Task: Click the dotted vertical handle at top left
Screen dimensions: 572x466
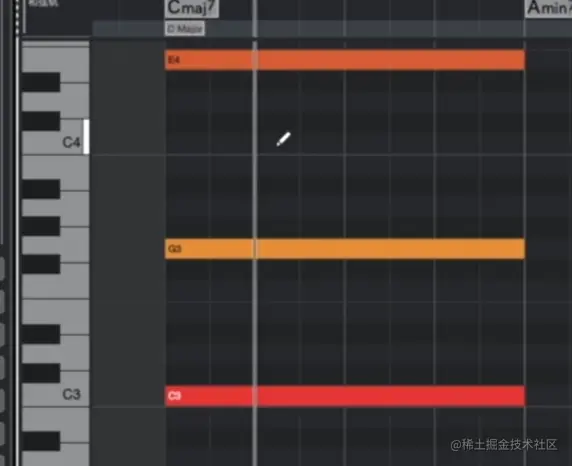Action: 17,16
